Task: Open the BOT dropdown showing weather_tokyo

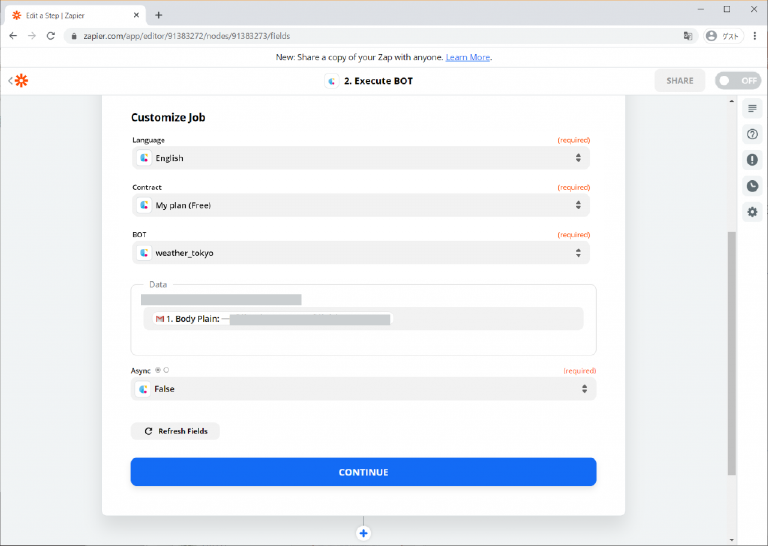Action: (361, 253)
